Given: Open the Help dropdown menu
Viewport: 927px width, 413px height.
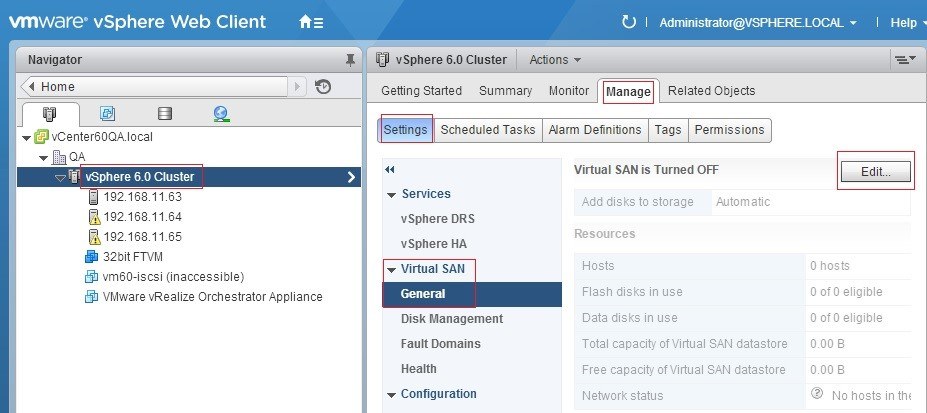Looking at the screenshot, I should pyautogui.click(x=907, y=22).
